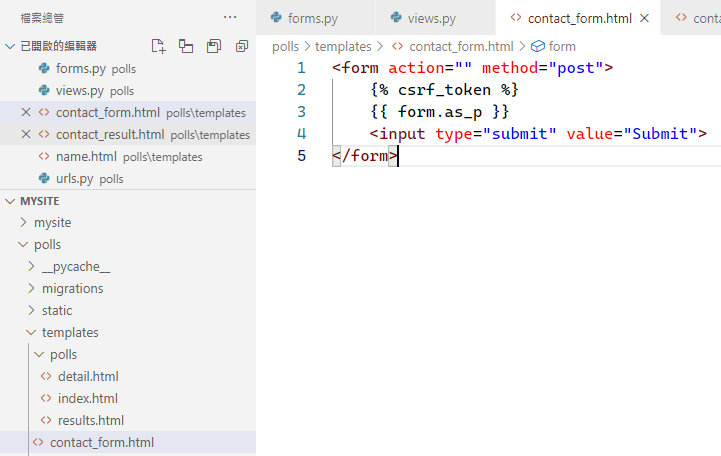
Task: Switch to the views.py tab
Action: tap(432, 18)
